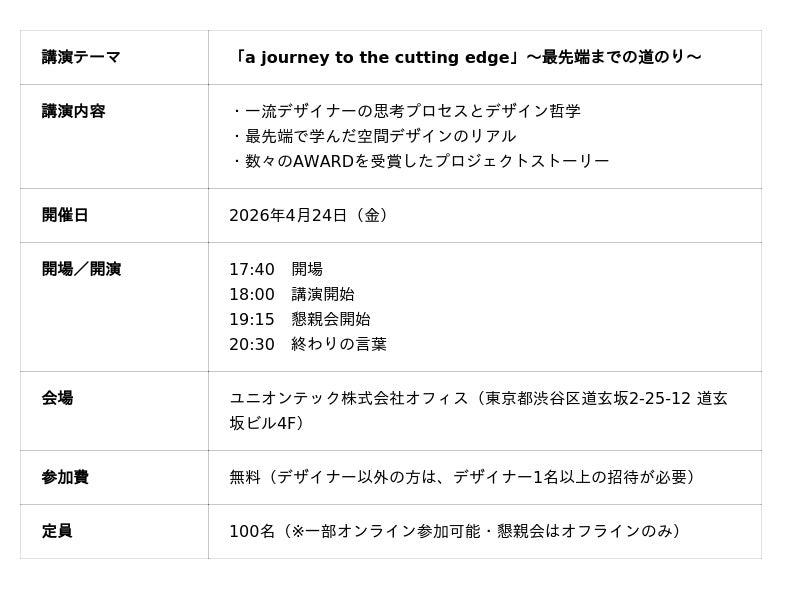This screenshot has width=800, height=589.
Task: Select the AWARDを受賞したプロジェクトストーリー bullet
Action: pyautogui.click(x=419, y=161)
